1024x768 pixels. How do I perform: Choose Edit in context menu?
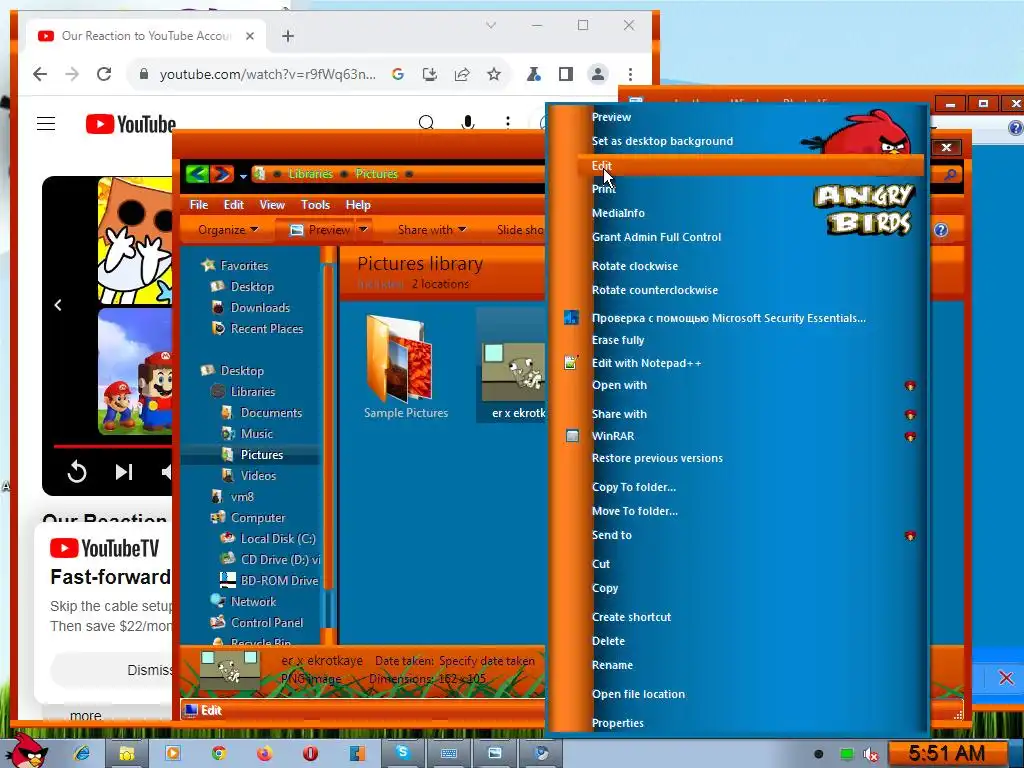750,165
